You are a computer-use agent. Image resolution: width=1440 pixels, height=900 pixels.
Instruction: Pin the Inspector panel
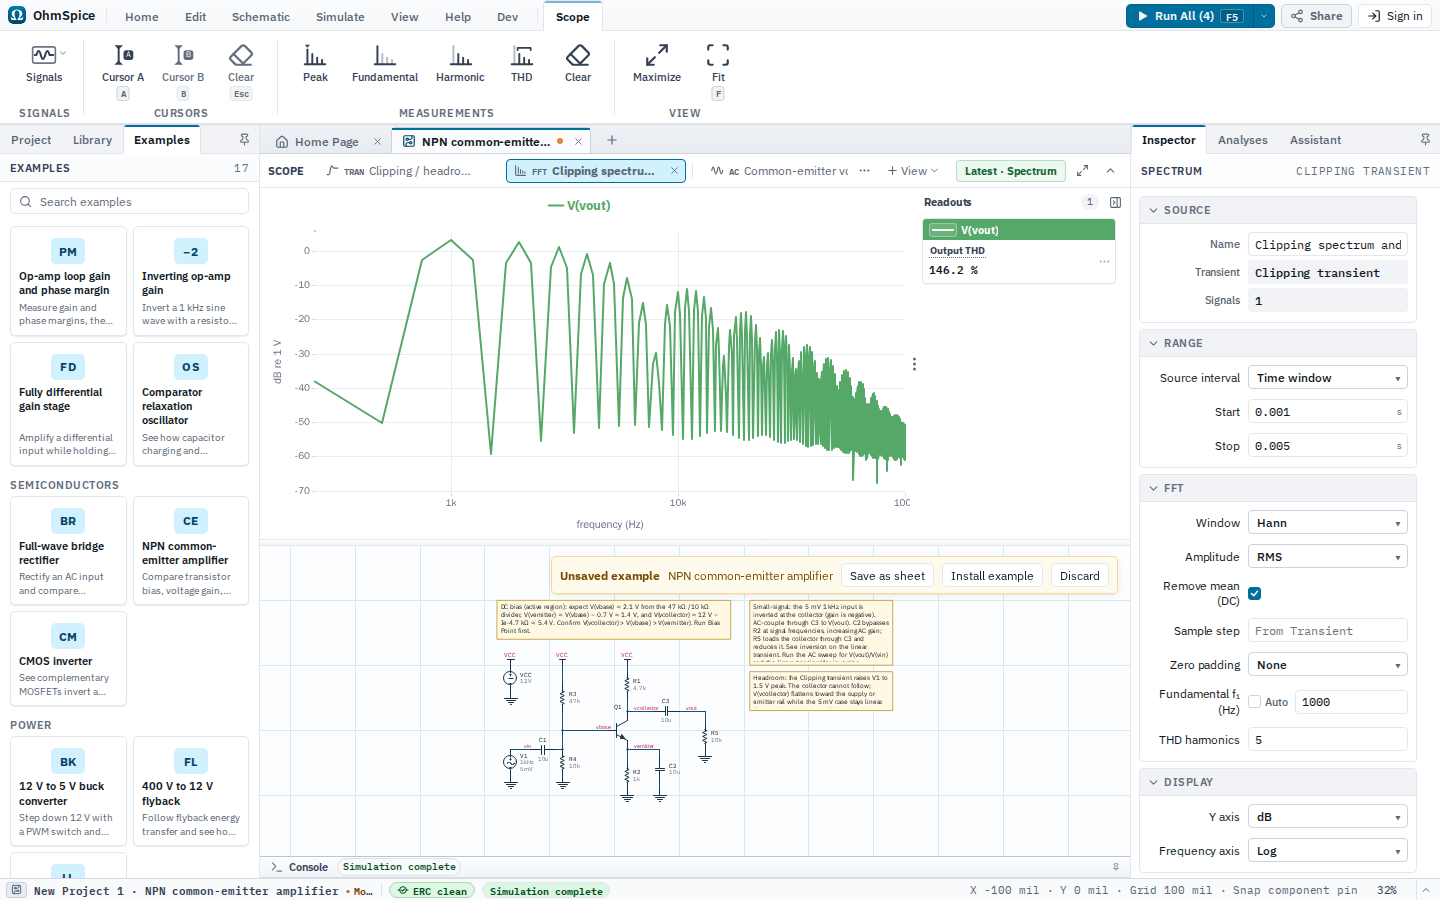[x=1425, y=140]
